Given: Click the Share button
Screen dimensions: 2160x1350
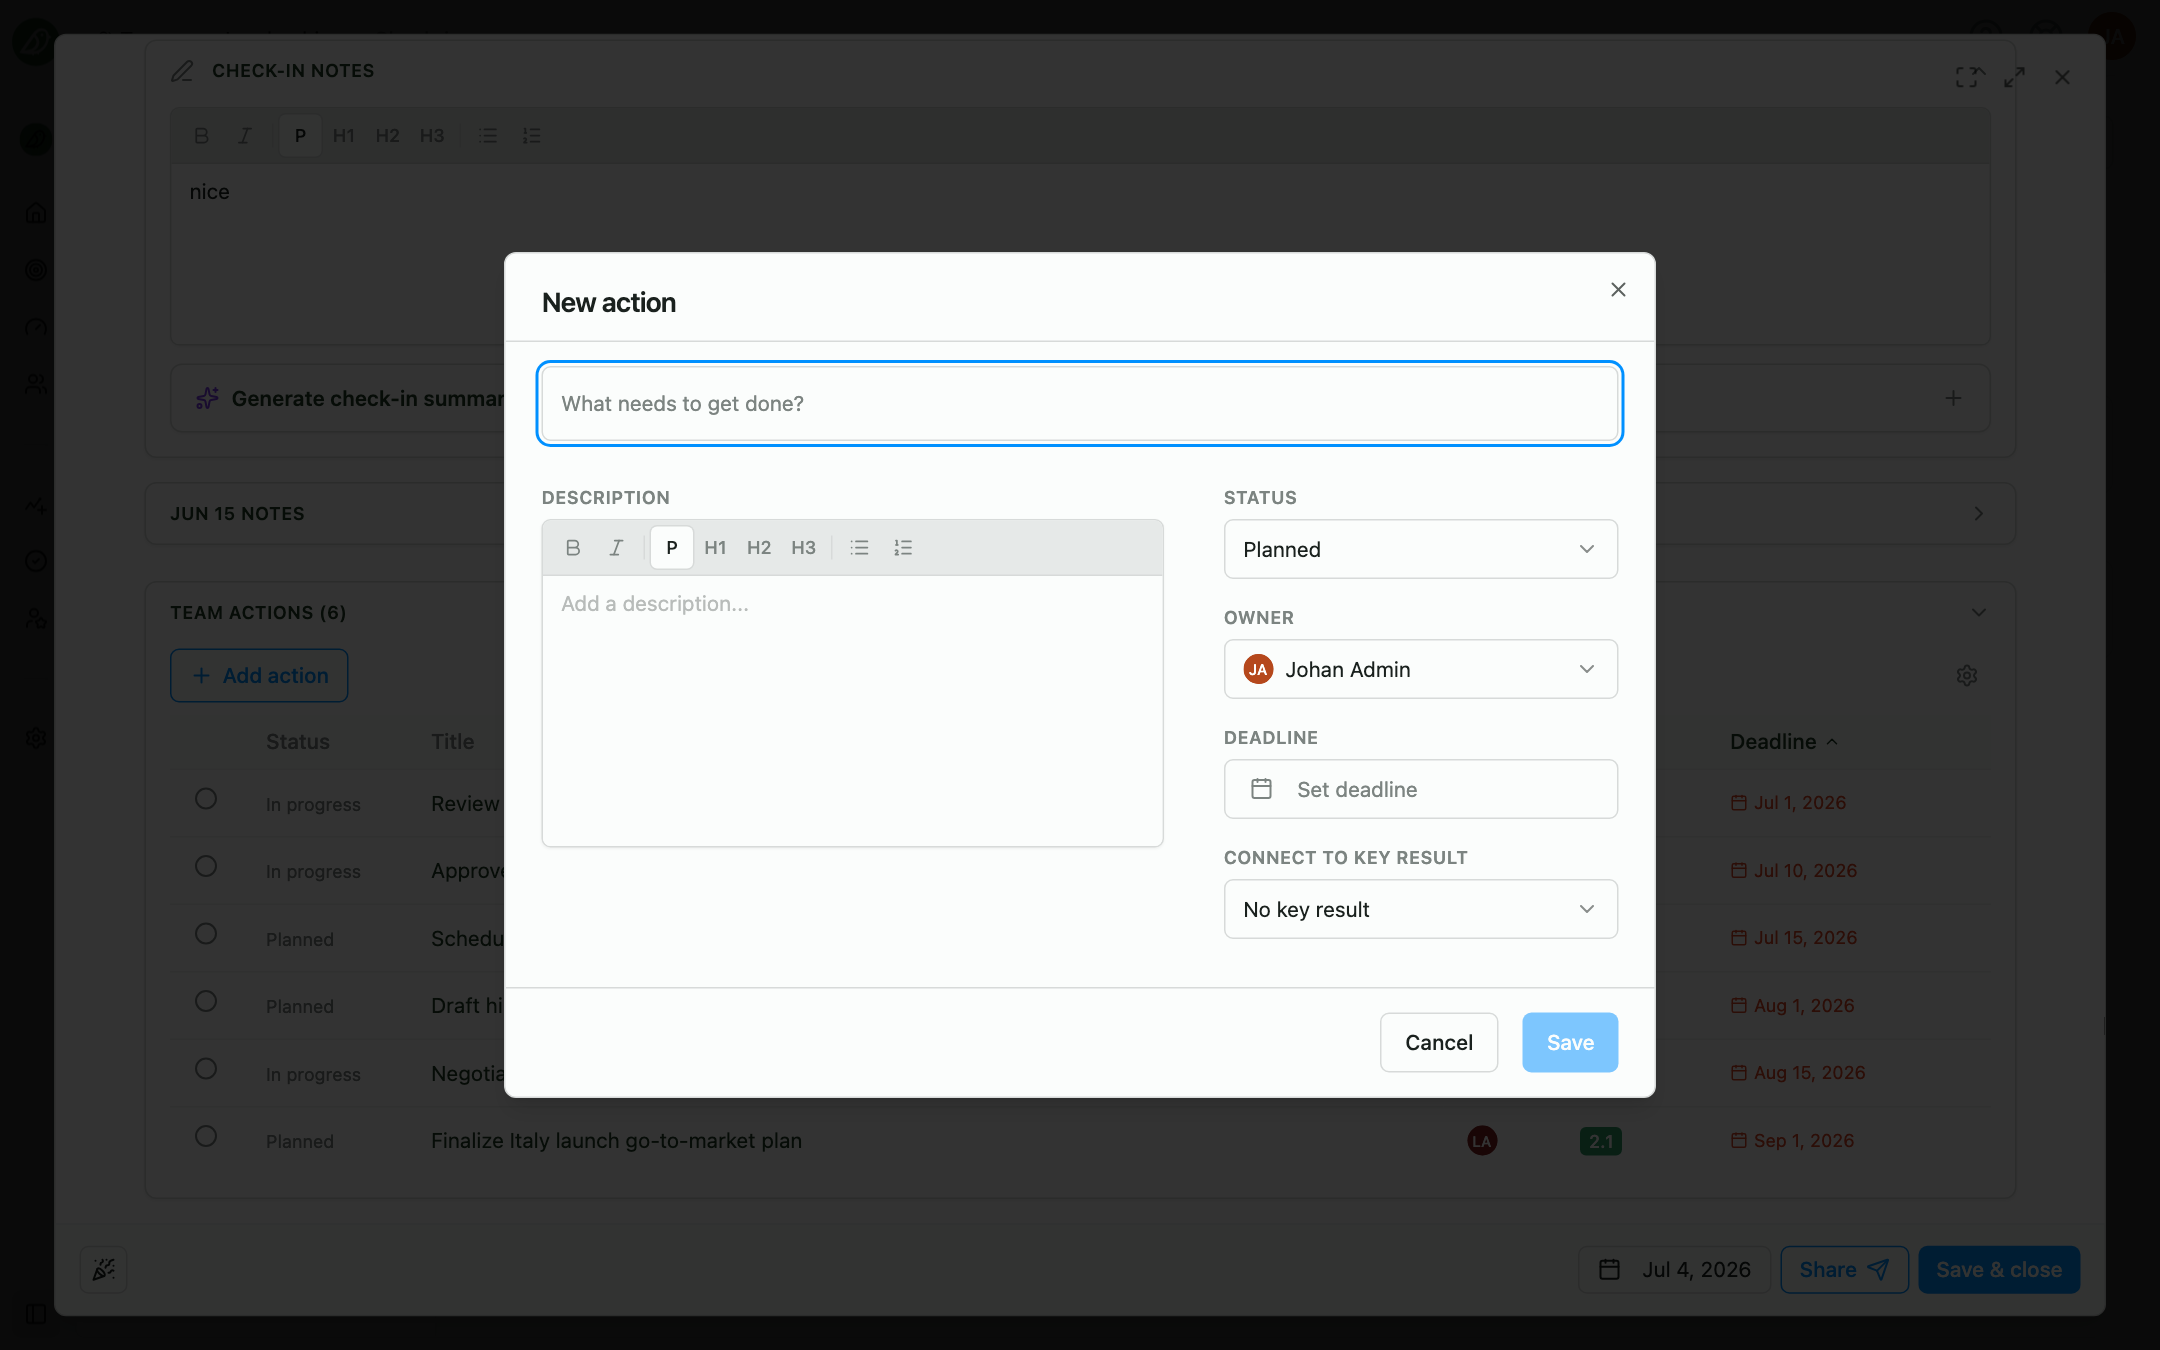Looking at the screenshot, I should click(1844, 1270).
